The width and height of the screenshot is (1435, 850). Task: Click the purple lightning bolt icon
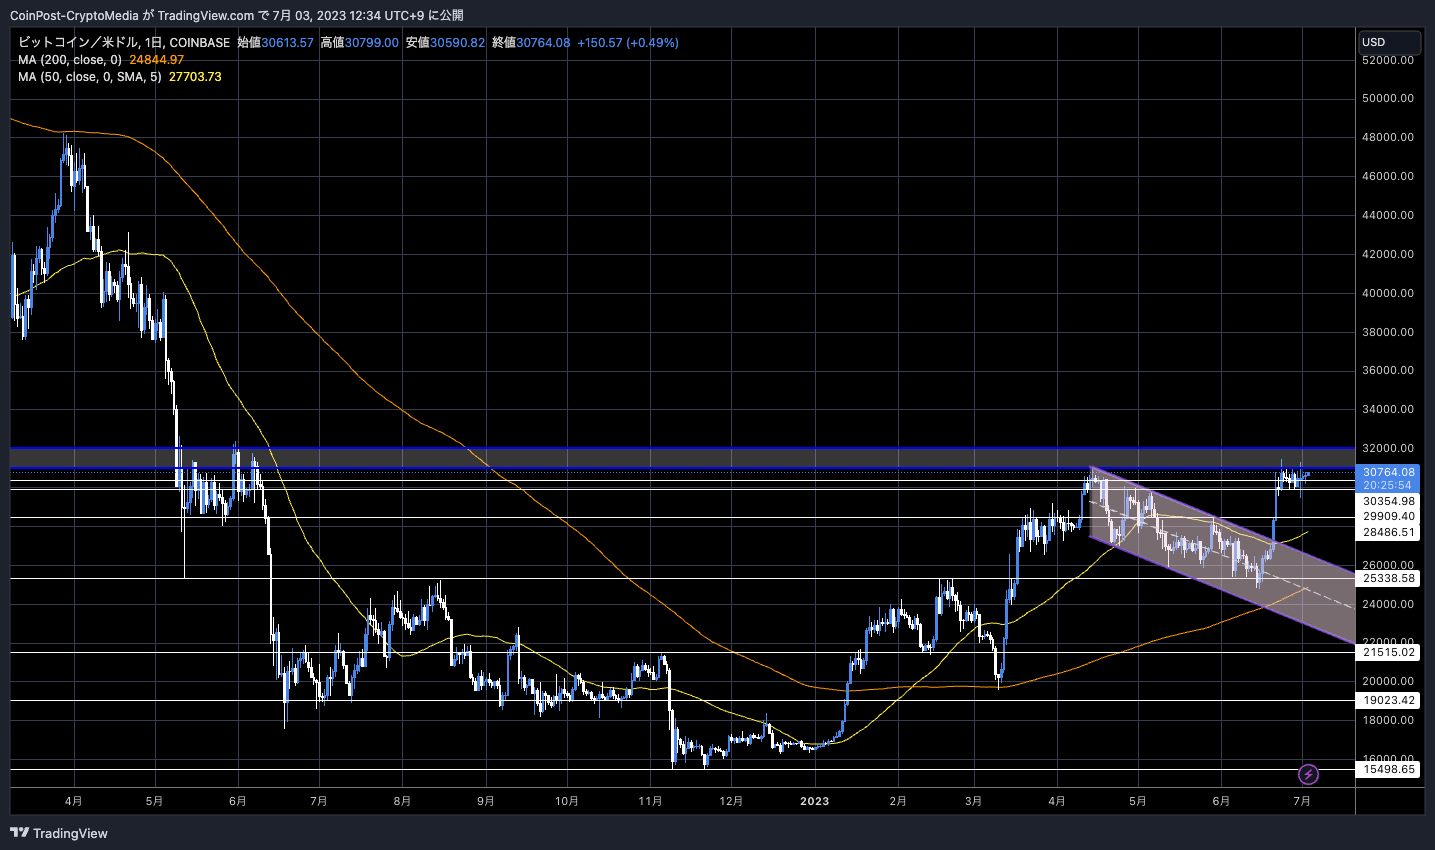click(x=1308, y=774)
